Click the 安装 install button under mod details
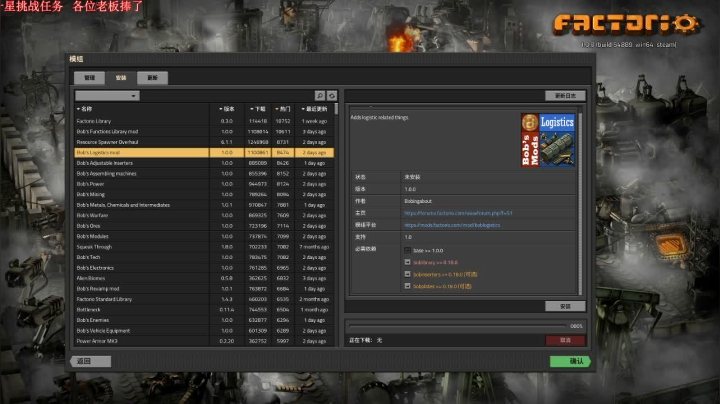The height and width of the screenshot is (404, 720). tap(565, 306)
